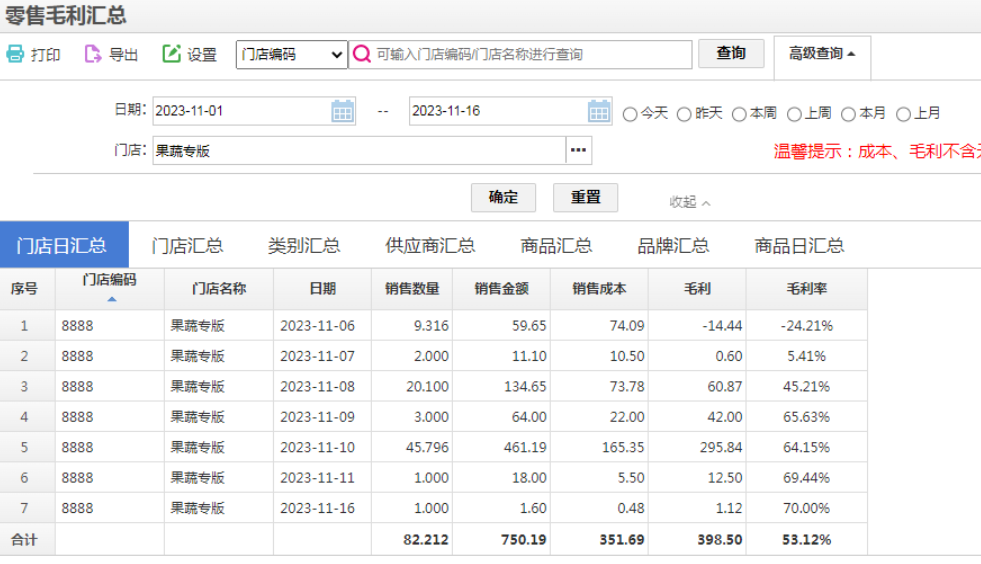Click the magnifier icon in search box
The image size is (981, 564).
click(362, 54)
